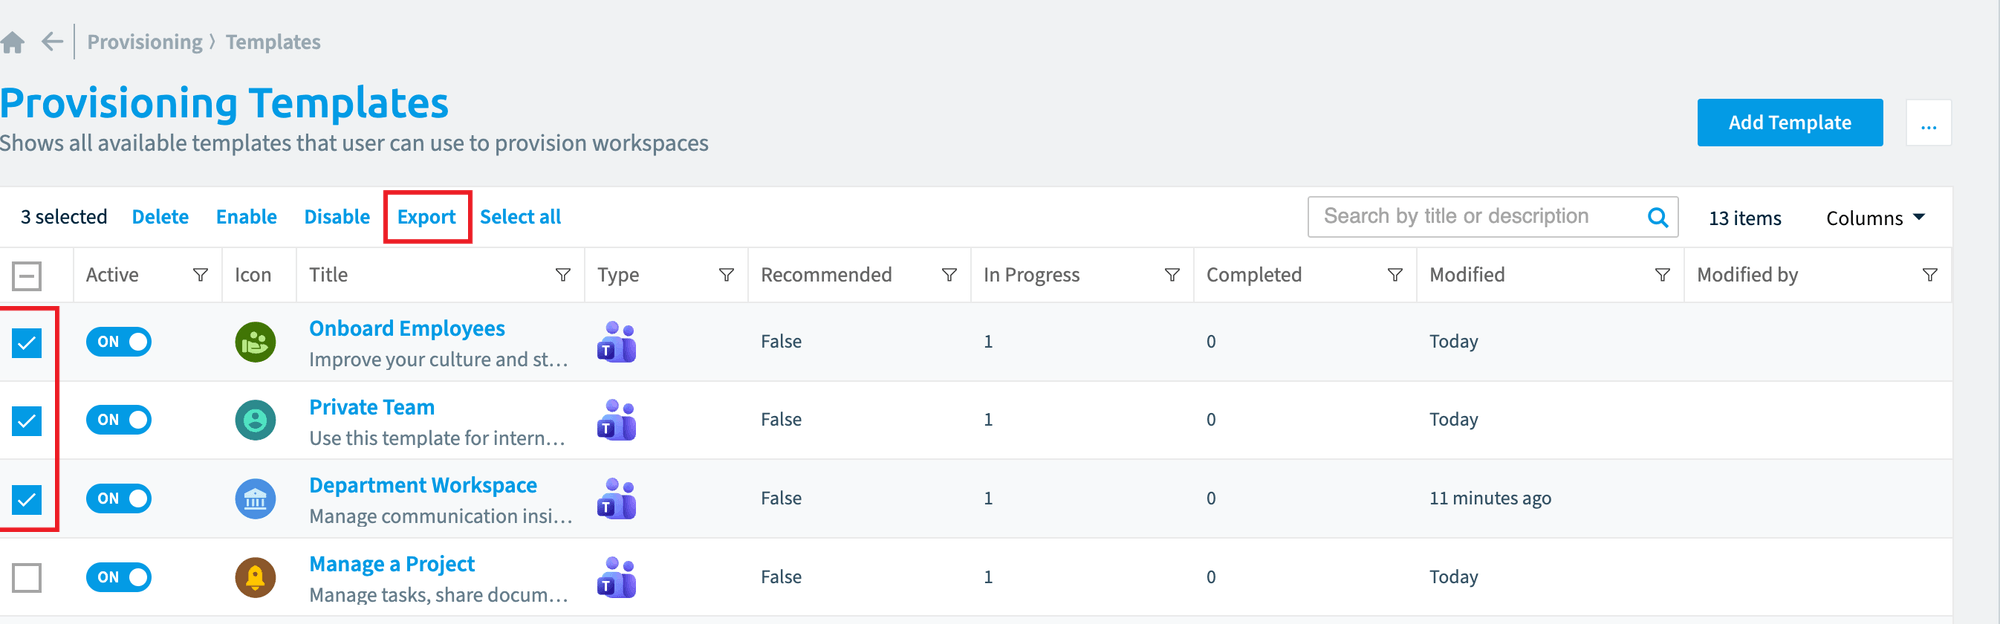Image resolution: width=2000 pixels, height=624 pixels.
Task: Sort by the Recommended column header
Action: (826, 275)
